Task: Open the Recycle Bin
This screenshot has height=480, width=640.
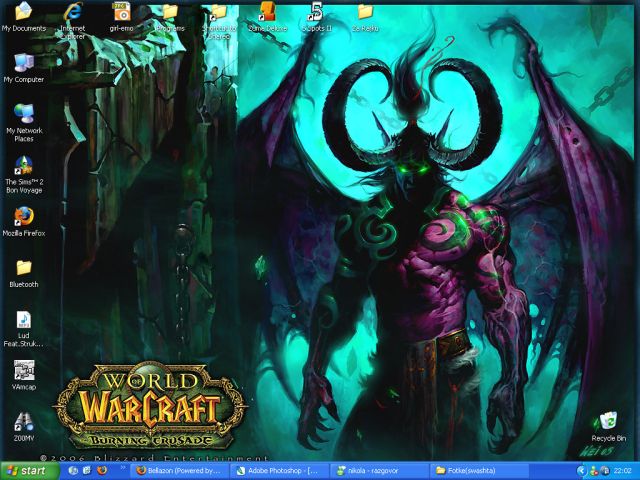Action: click(608, 422)
